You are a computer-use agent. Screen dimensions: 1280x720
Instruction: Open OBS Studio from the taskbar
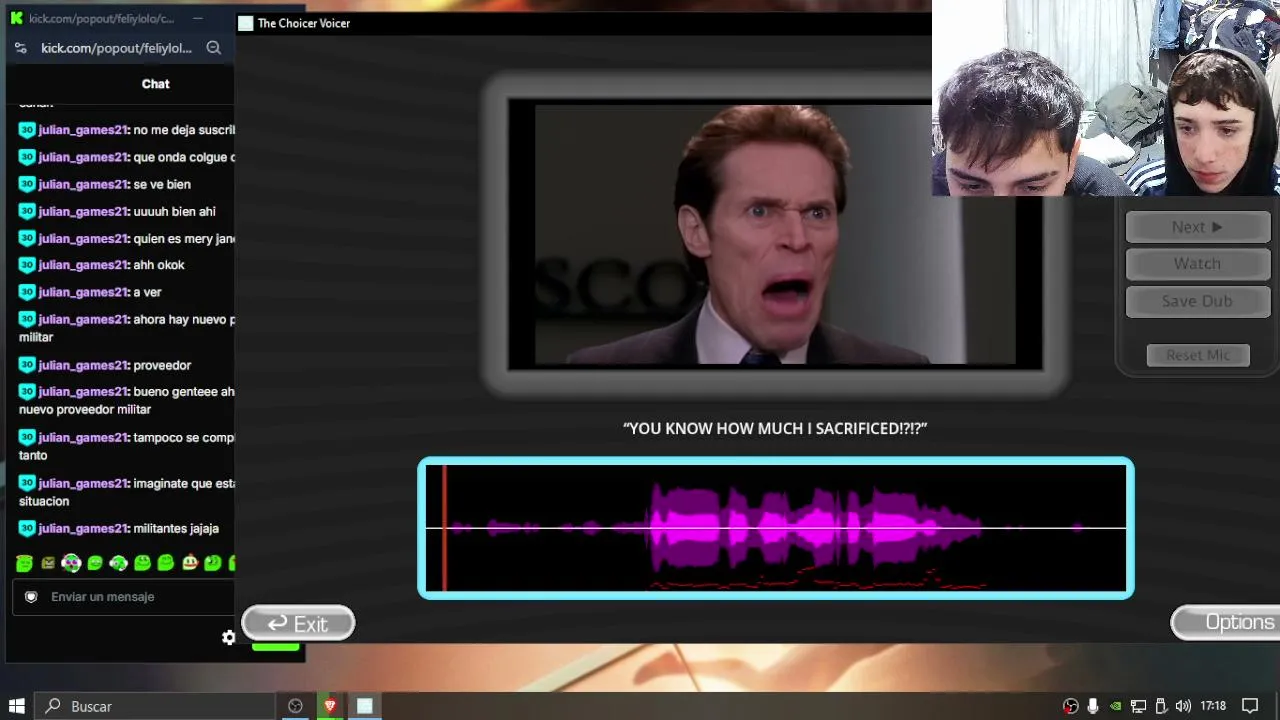[295, 706]
